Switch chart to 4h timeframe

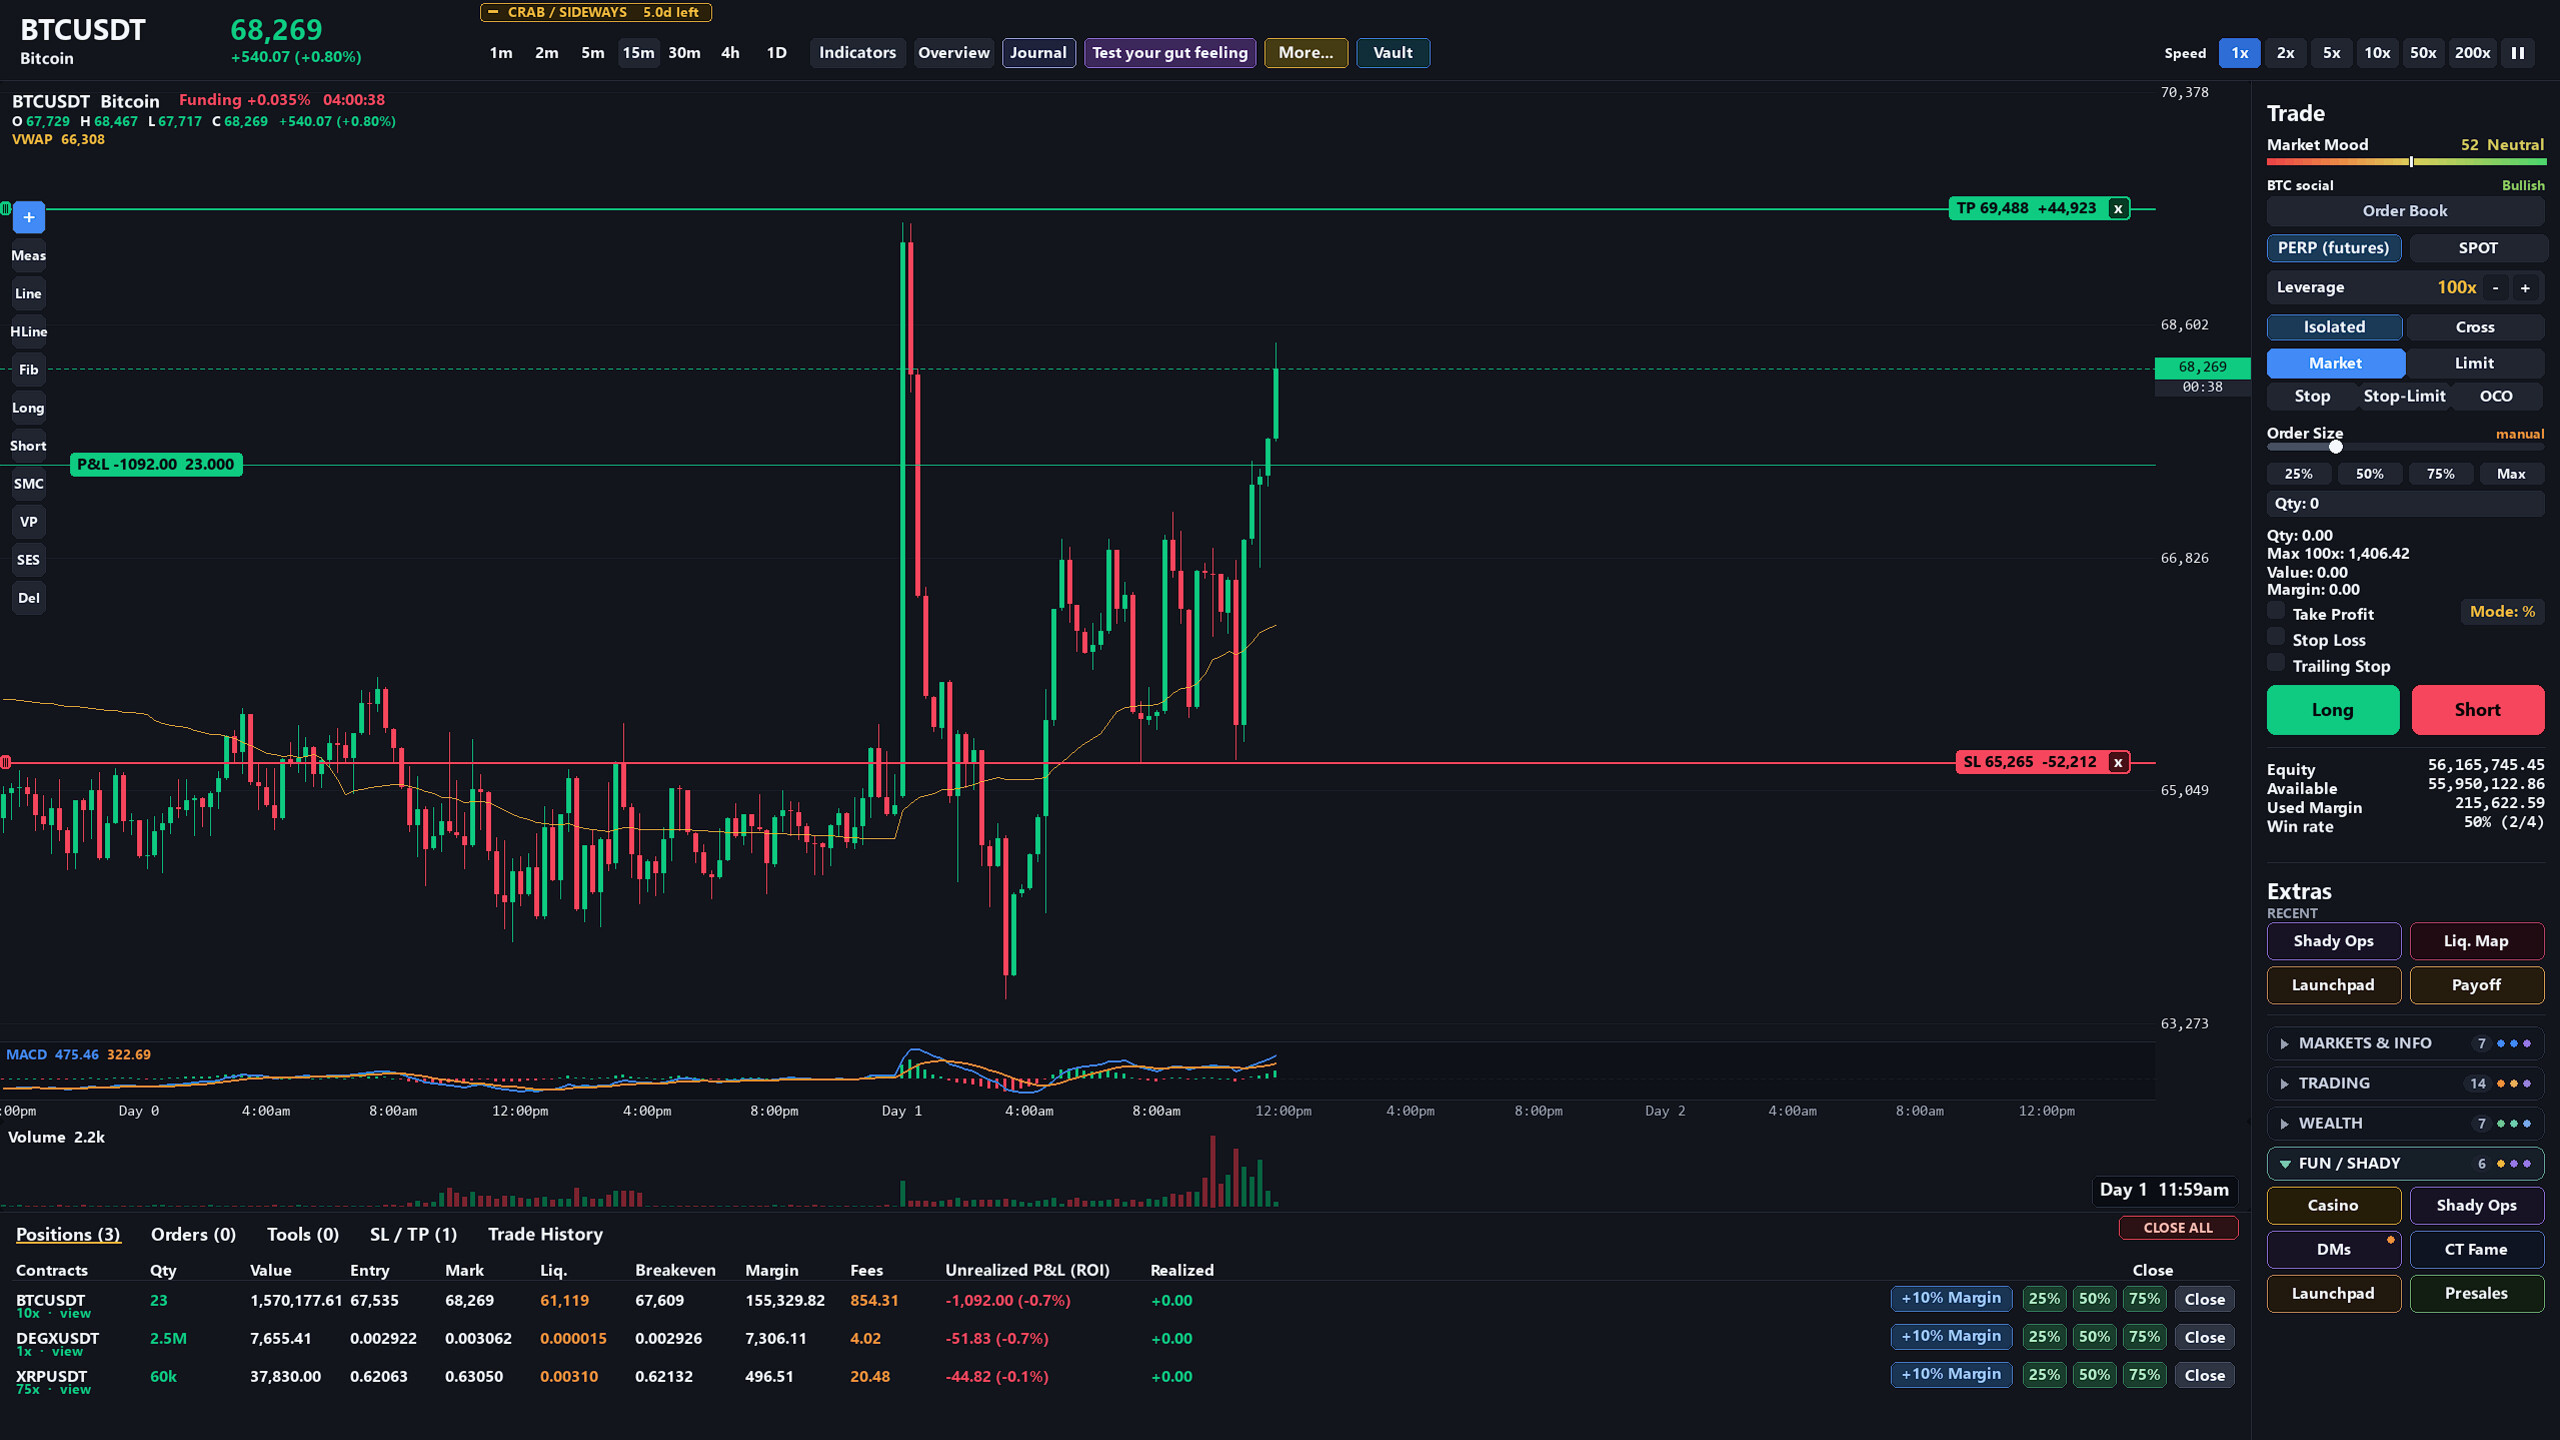pos(730,53)
